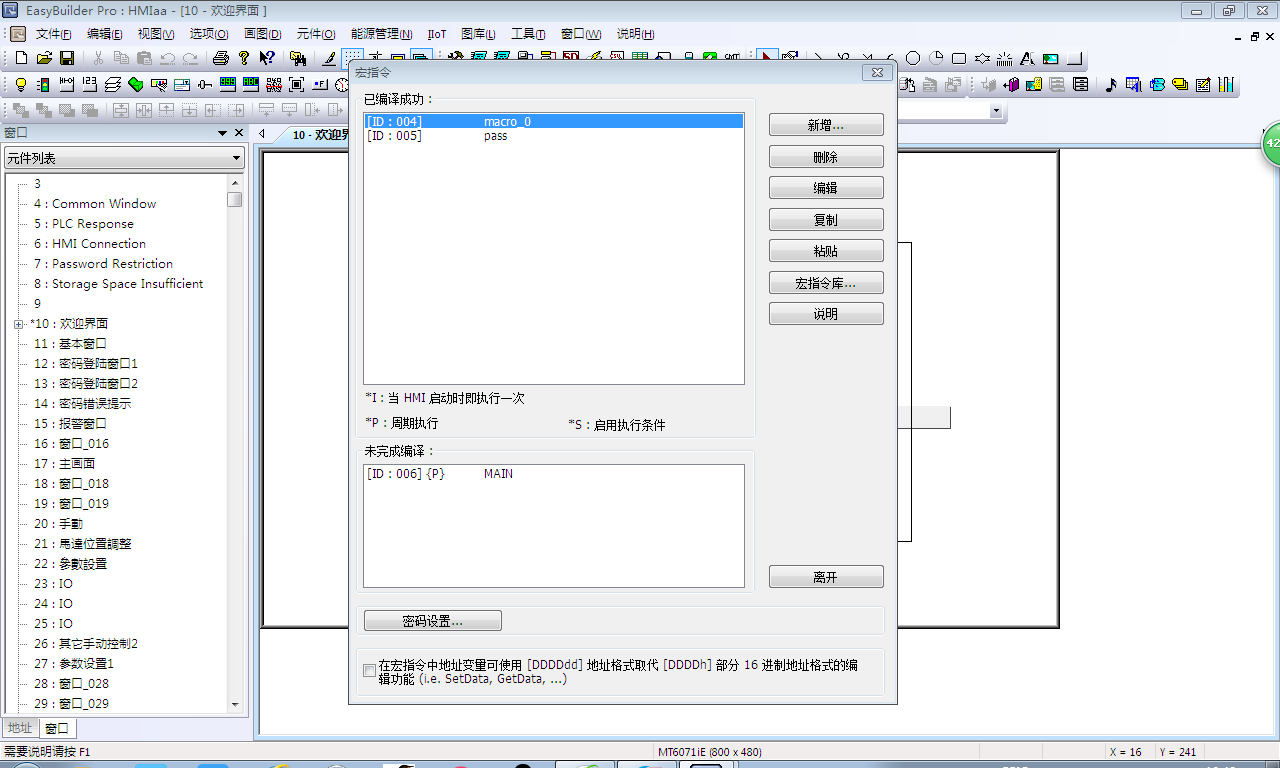Select the circle drawing tool
This screenshot has height=768, width=1280.
[x=913, y=58]
